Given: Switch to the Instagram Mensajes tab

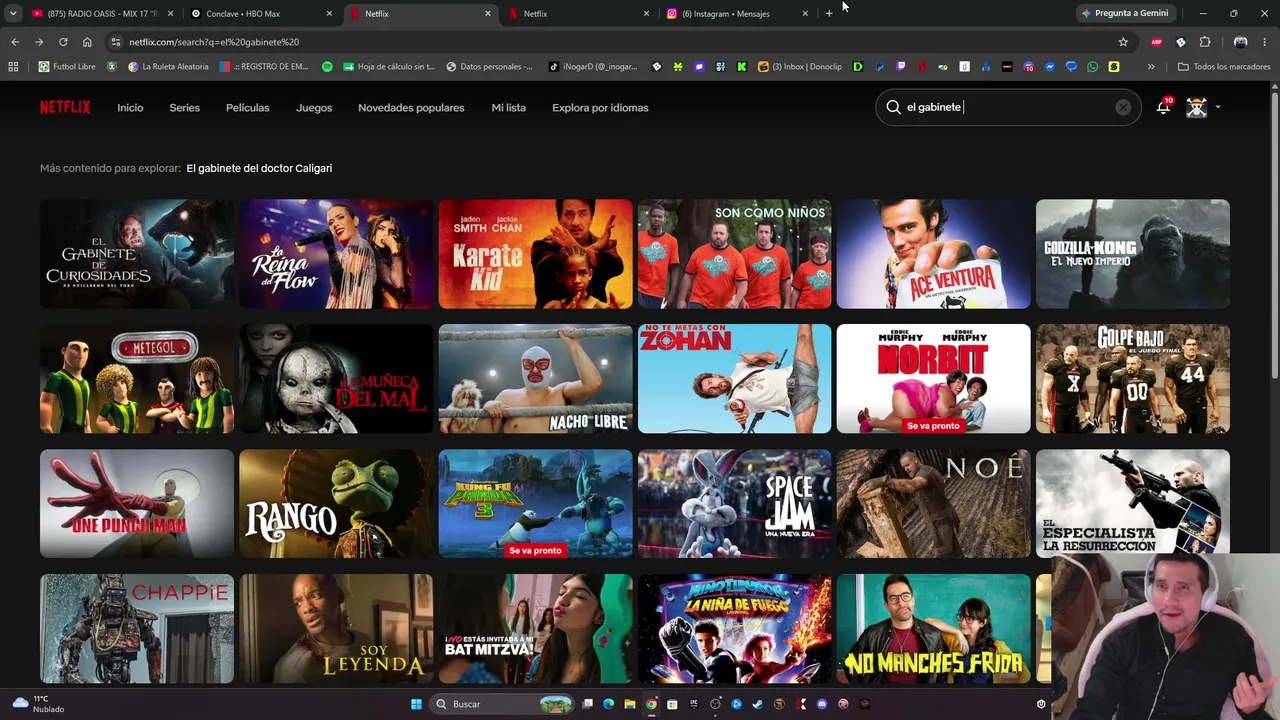Looking at the screenshot, I should [738, 14].
